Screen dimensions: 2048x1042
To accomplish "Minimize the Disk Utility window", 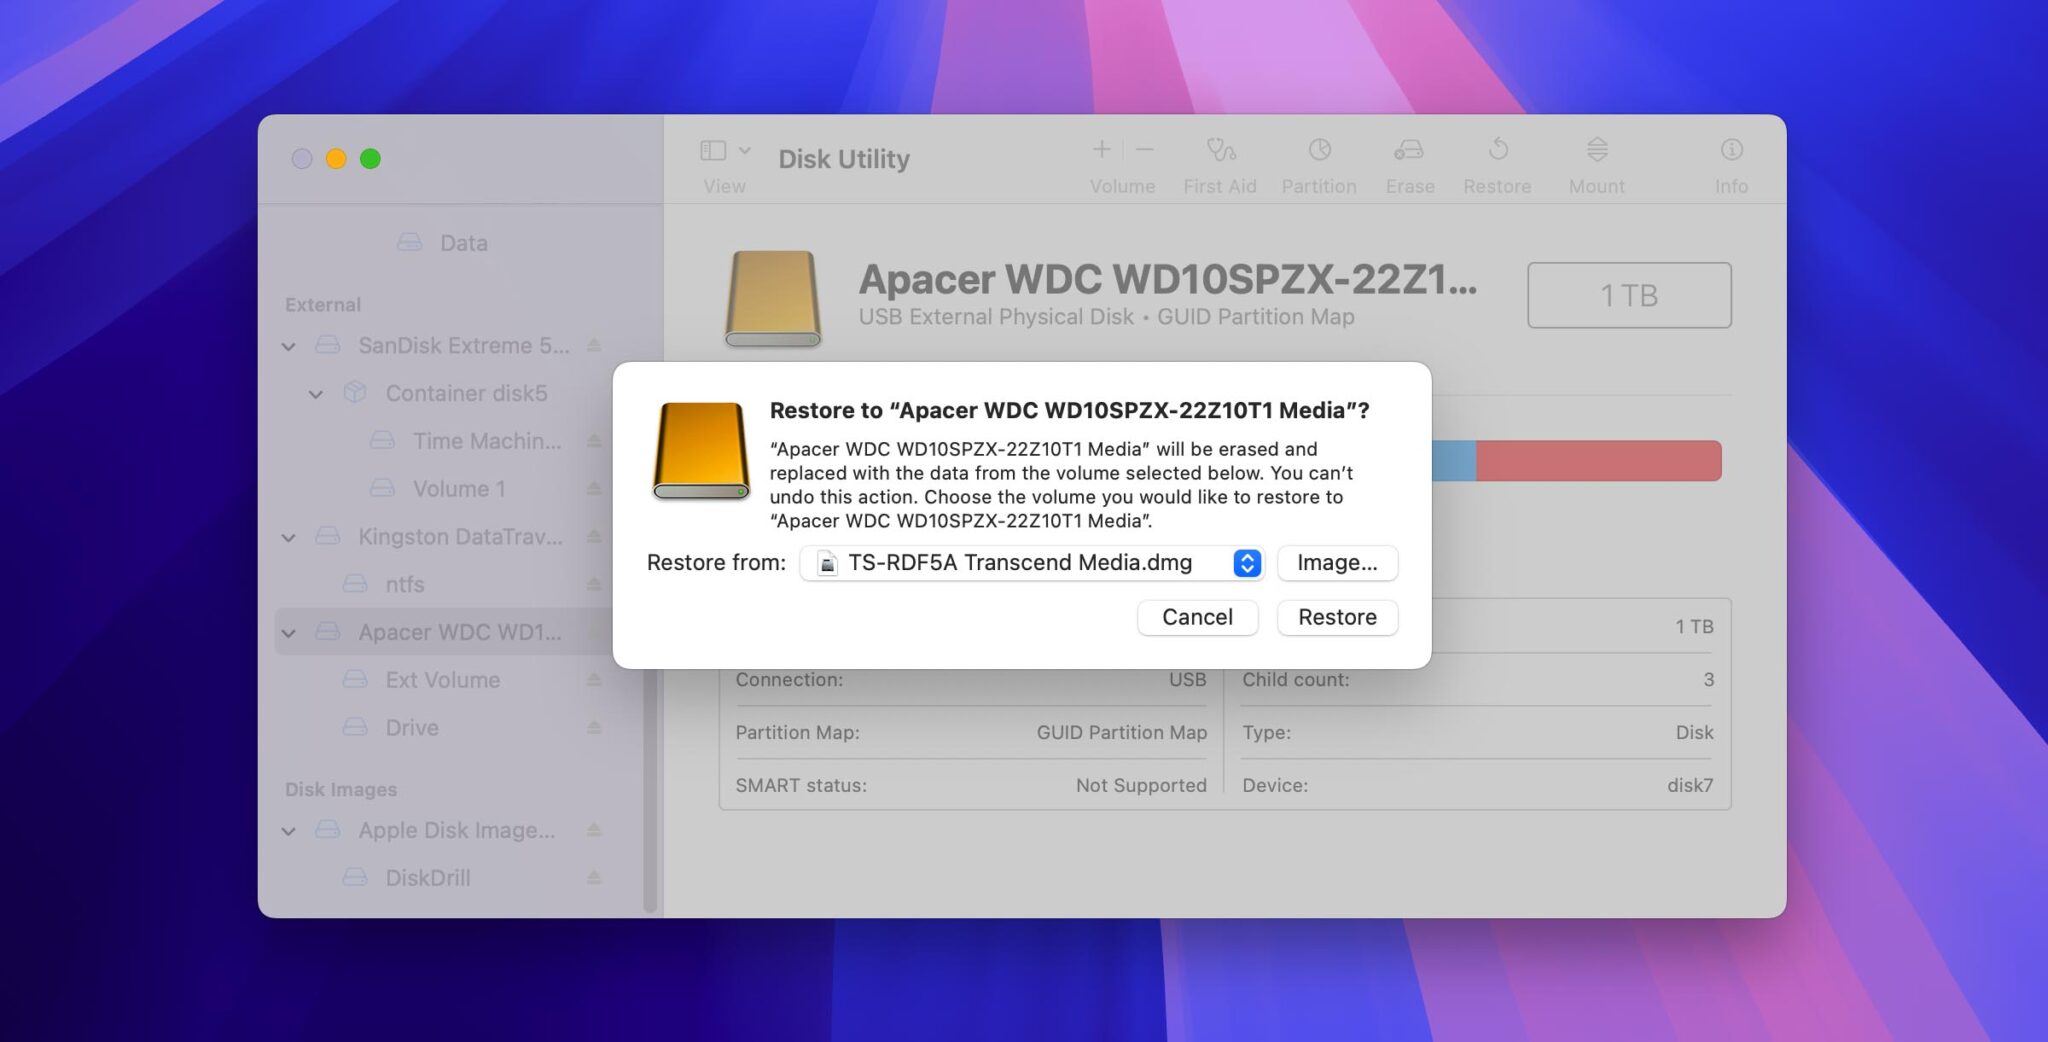I will pos(336,159).
